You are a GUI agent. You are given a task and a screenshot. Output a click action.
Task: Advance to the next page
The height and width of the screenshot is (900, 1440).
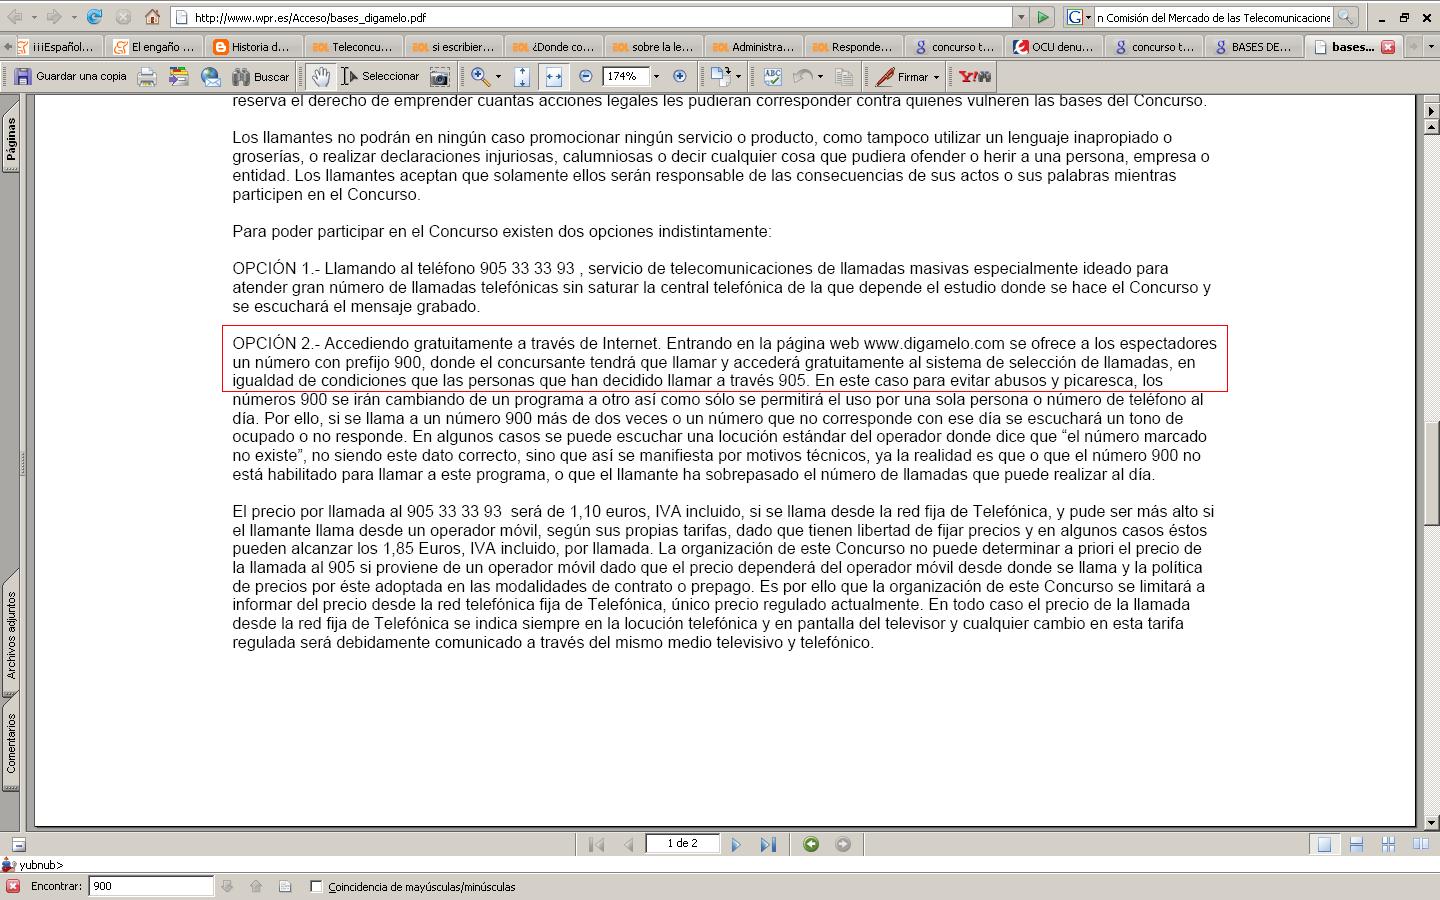[x=736, y=844]
